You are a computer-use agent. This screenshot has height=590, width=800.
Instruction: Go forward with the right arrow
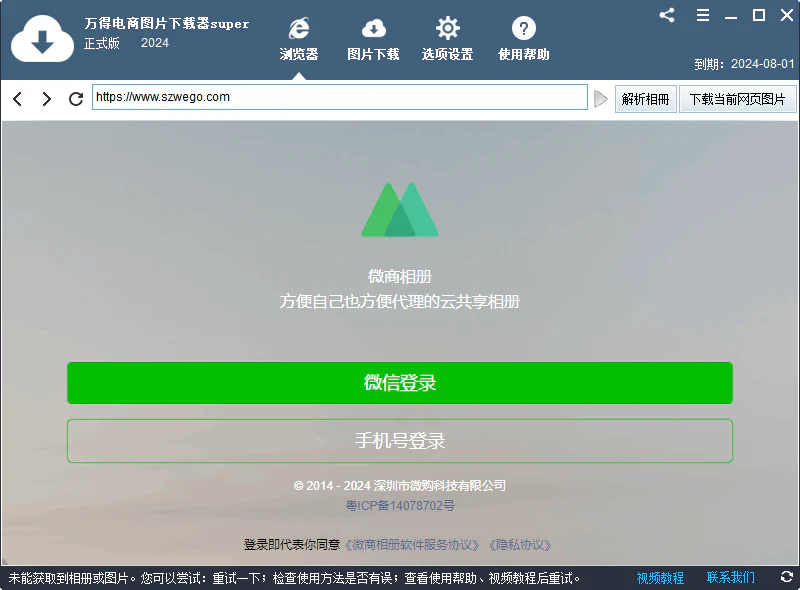46,99
